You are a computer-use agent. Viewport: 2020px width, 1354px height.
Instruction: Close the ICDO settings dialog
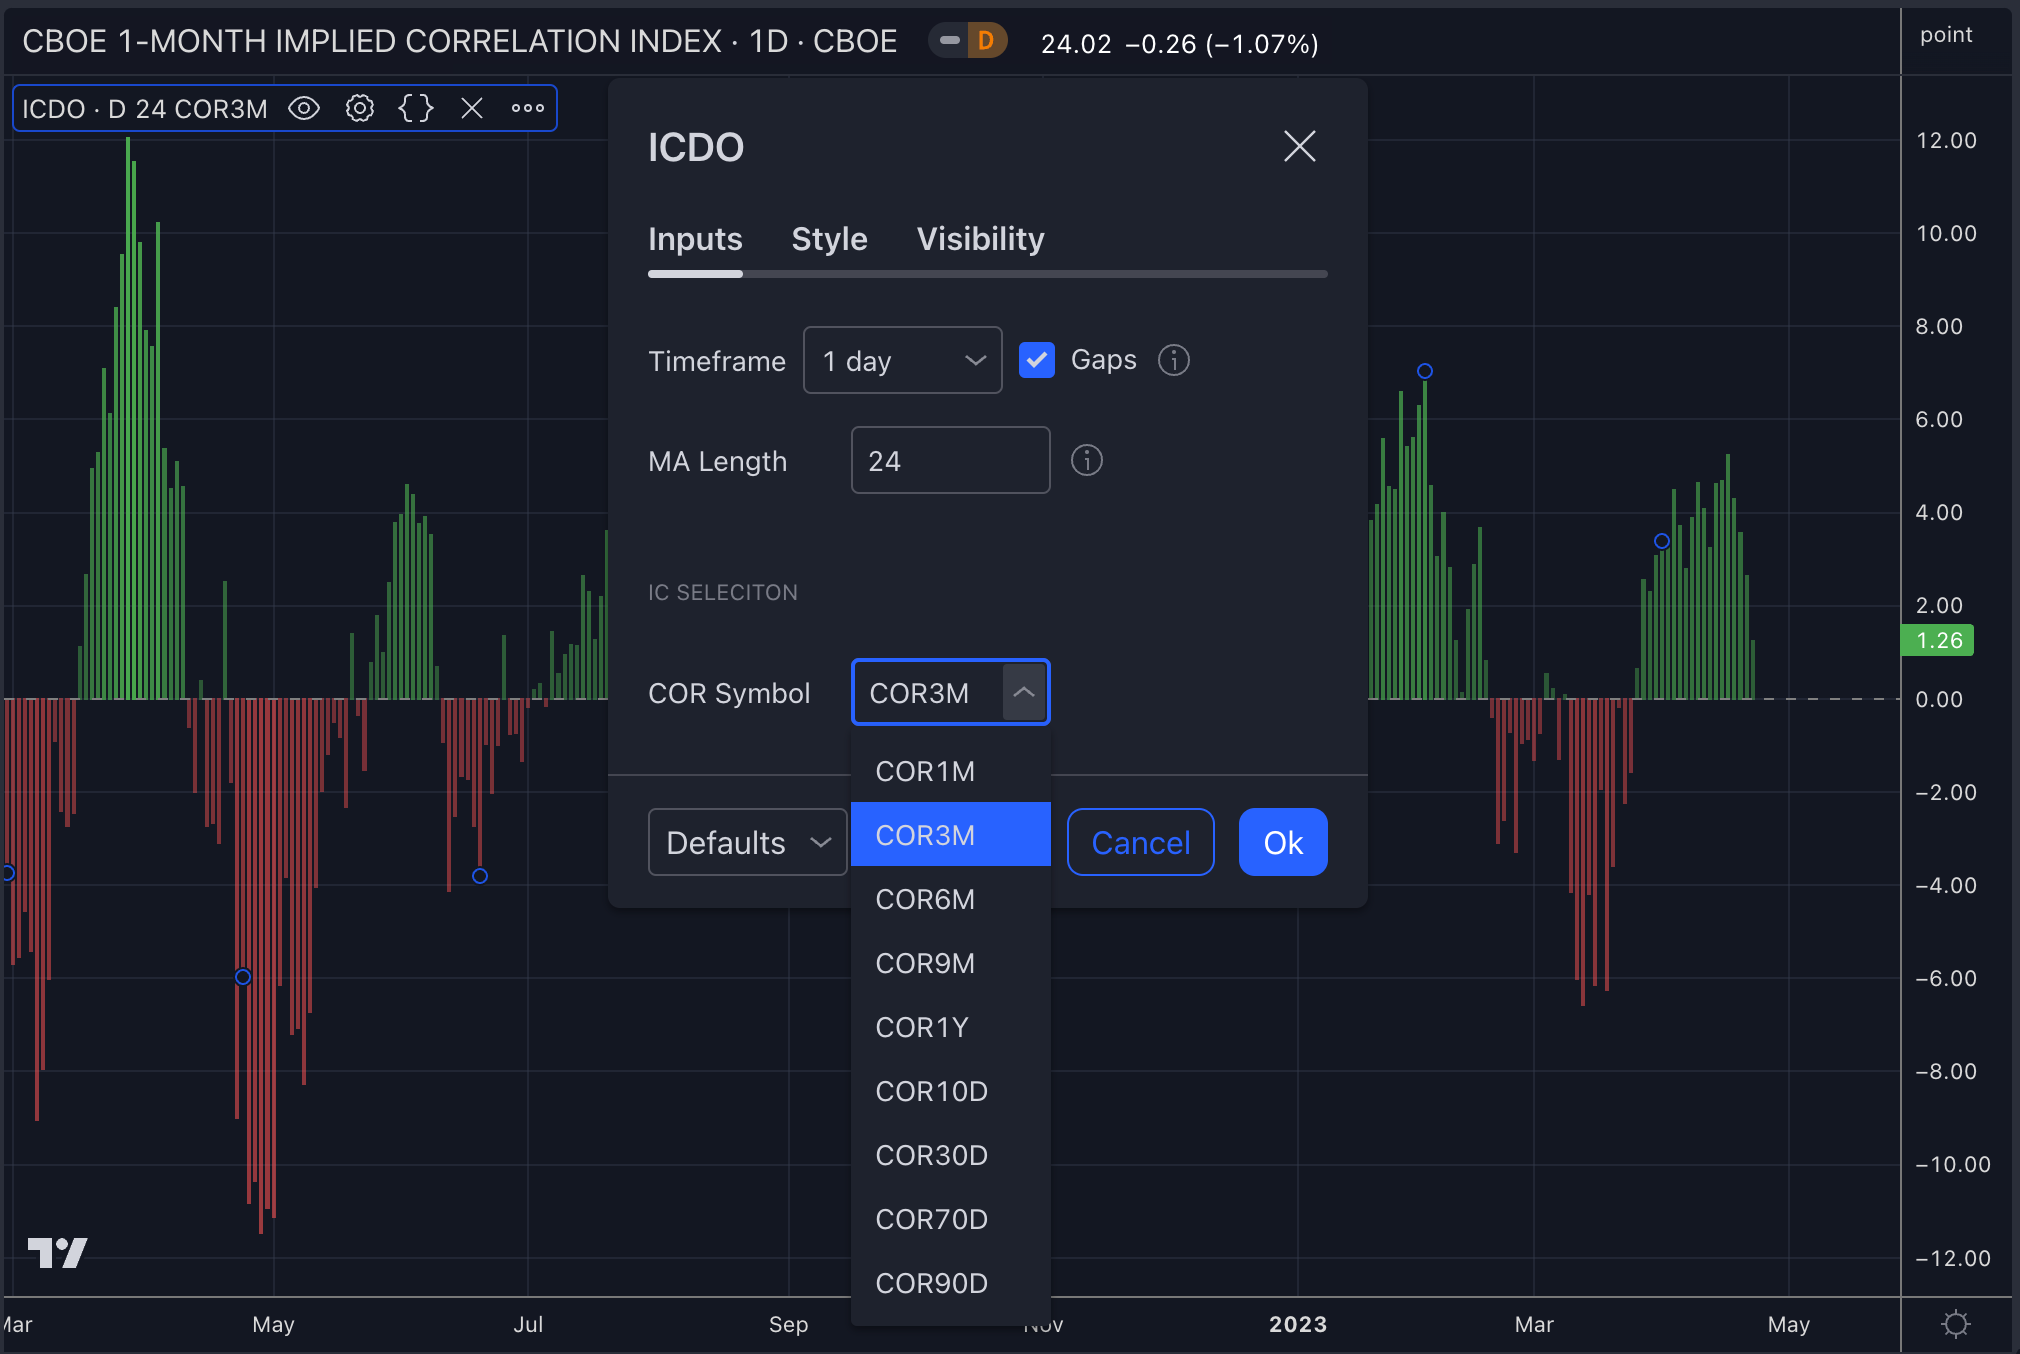pos(1299,147)
